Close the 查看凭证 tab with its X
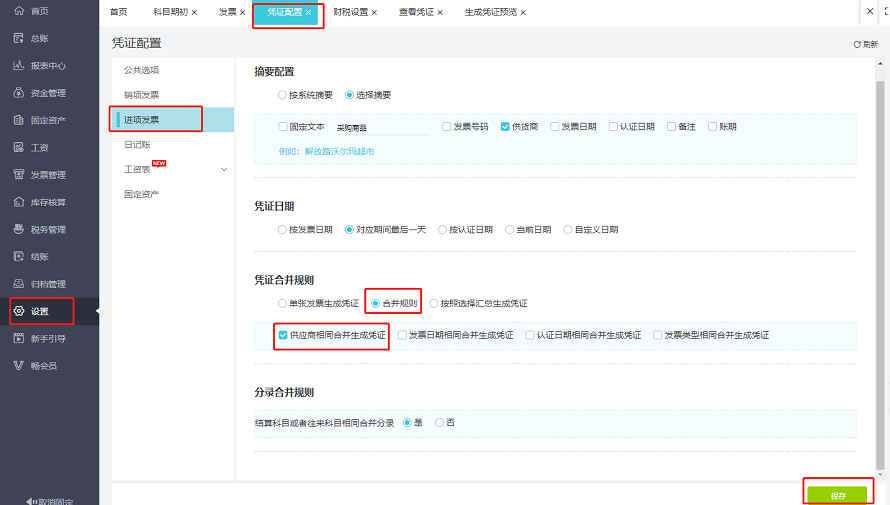 (x=440, y=12)
